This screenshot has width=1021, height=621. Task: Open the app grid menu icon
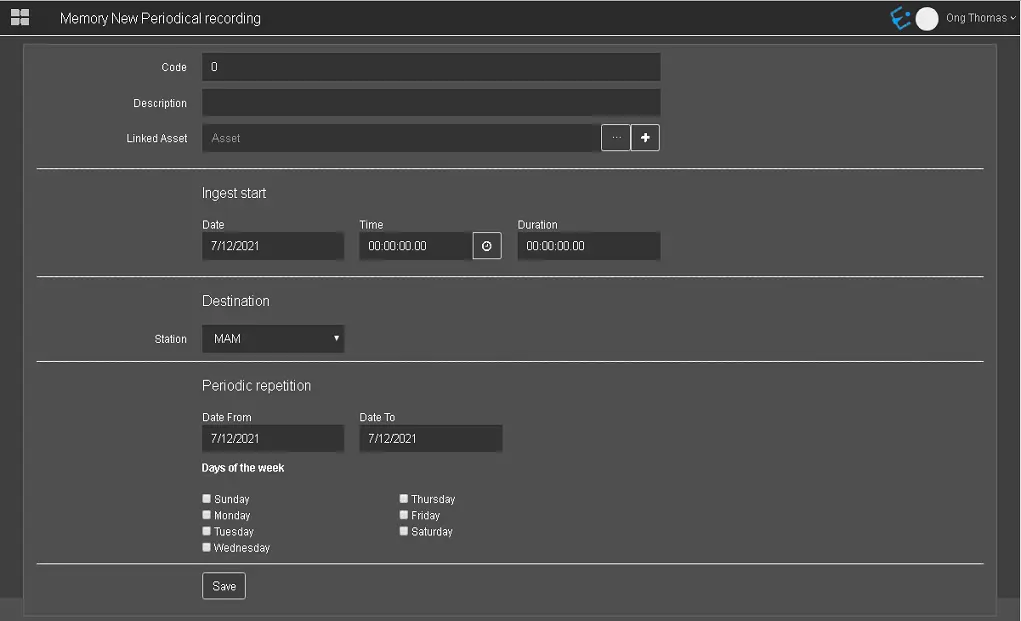coord(20,18)
